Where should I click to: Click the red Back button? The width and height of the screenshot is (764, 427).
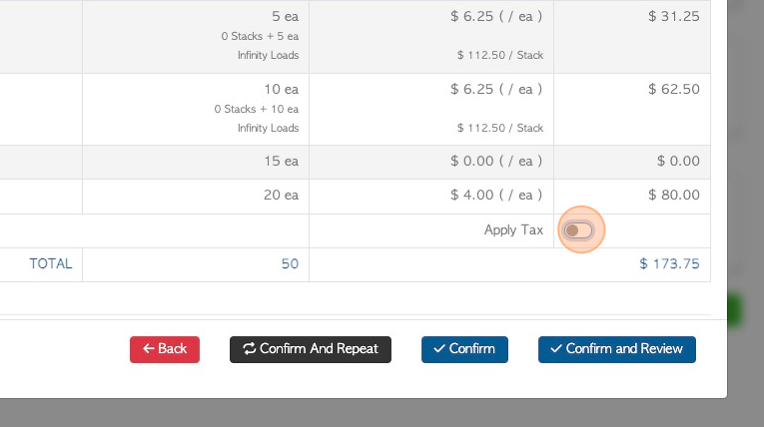165,349
